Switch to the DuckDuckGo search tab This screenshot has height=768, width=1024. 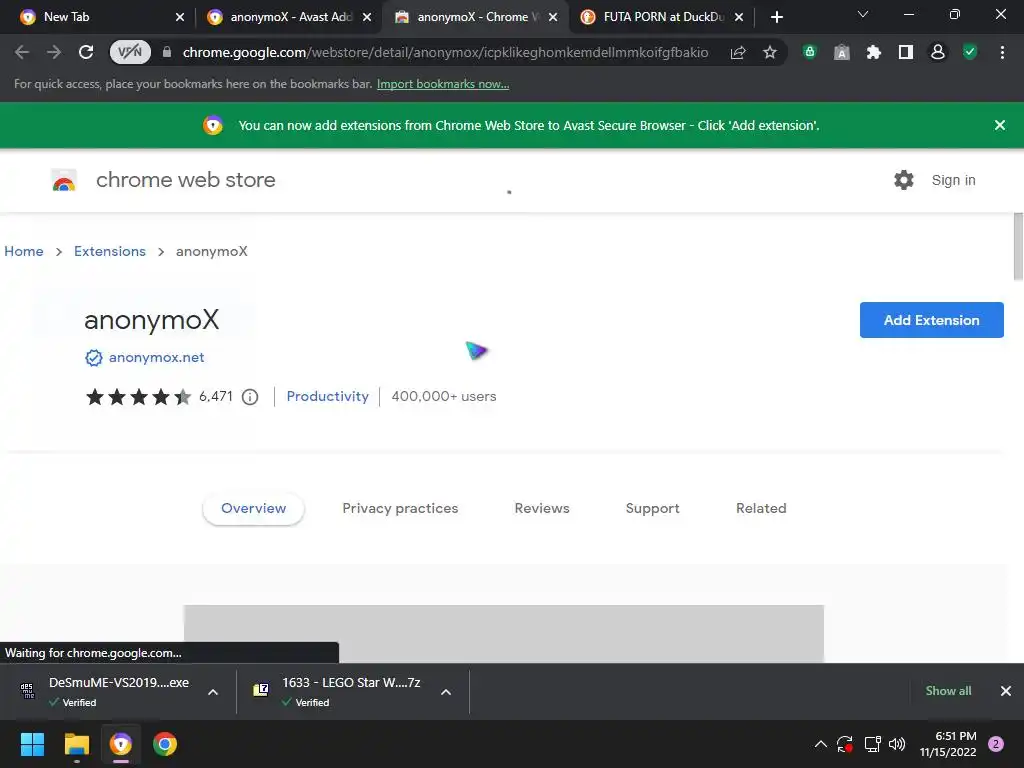point(664,17)
